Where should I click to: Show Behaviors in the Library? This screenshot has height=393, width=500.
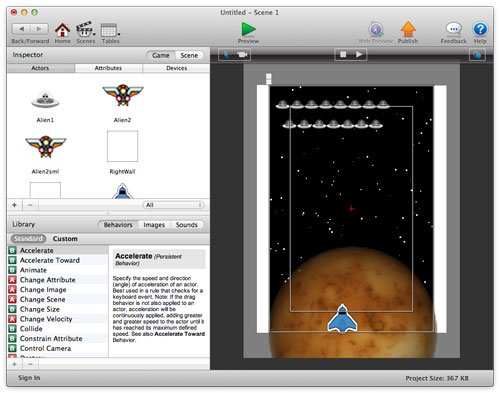pos(118,225)
